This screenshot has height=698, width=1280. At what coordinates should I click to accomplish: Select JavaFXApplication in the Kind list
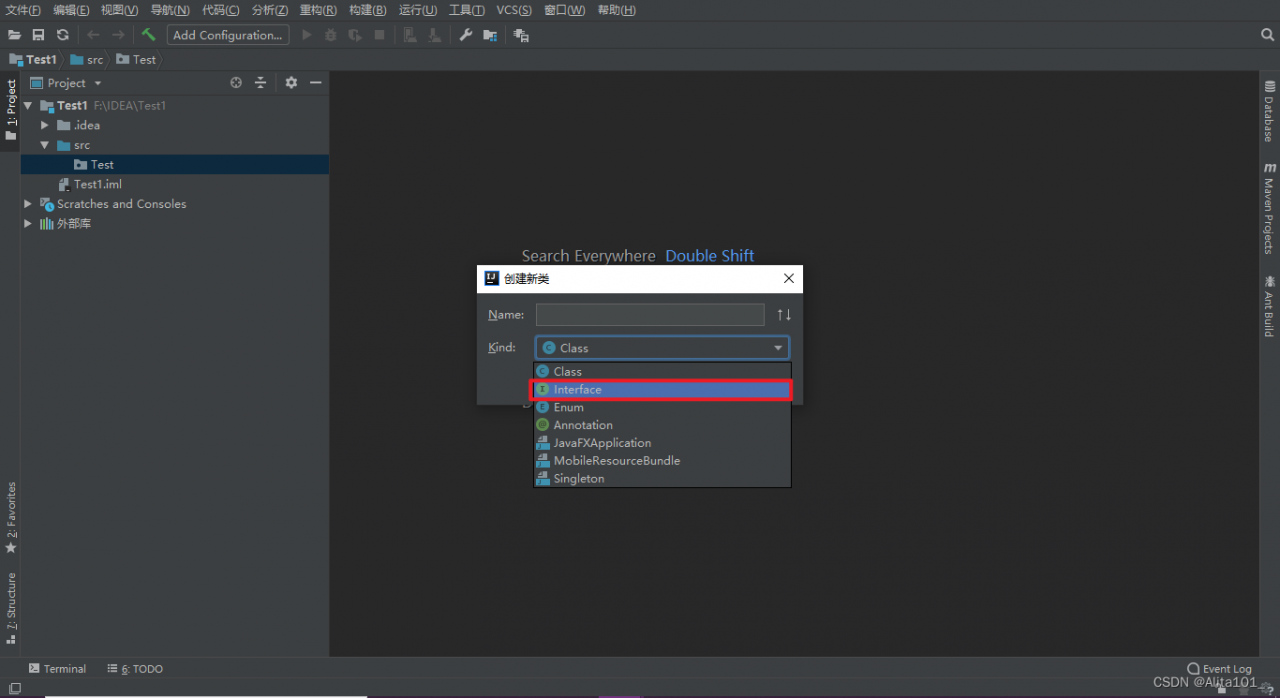[x=662, y=443]
